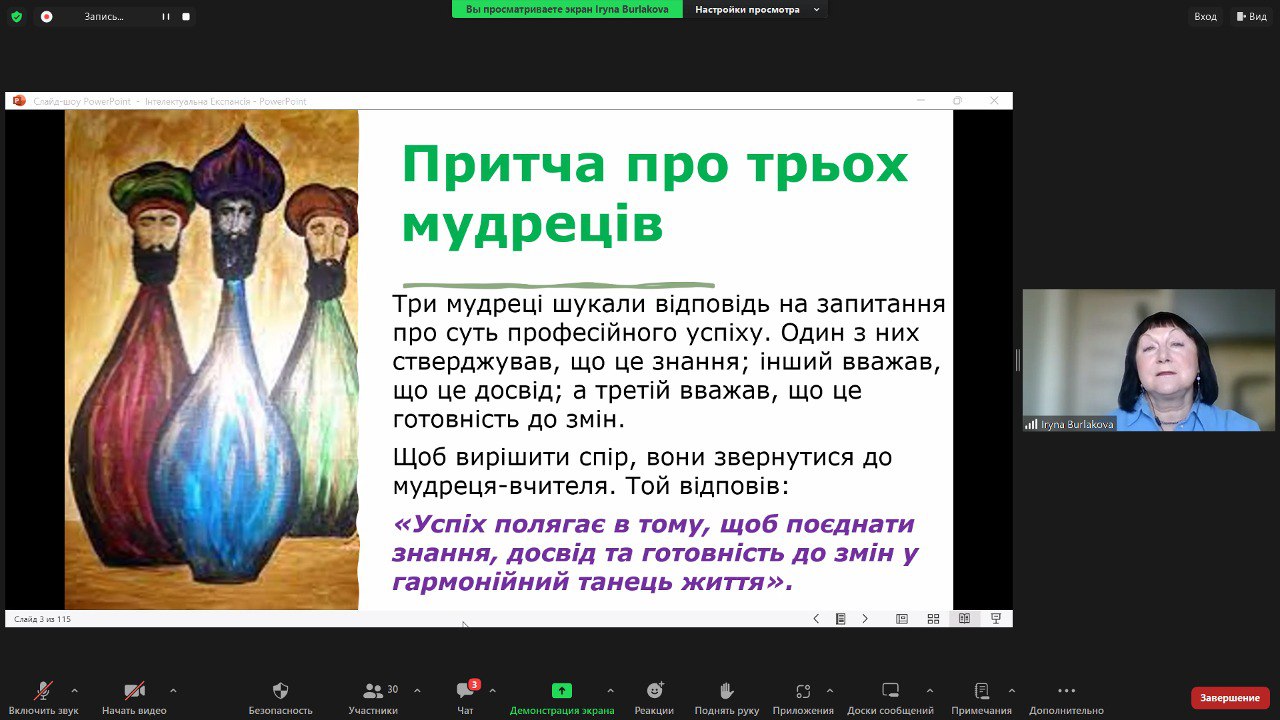Click the green 'Вы просматриваете экран Iryna Burlakova' banner
This screenshot has height=720, width=1280.
coord(567,9)
